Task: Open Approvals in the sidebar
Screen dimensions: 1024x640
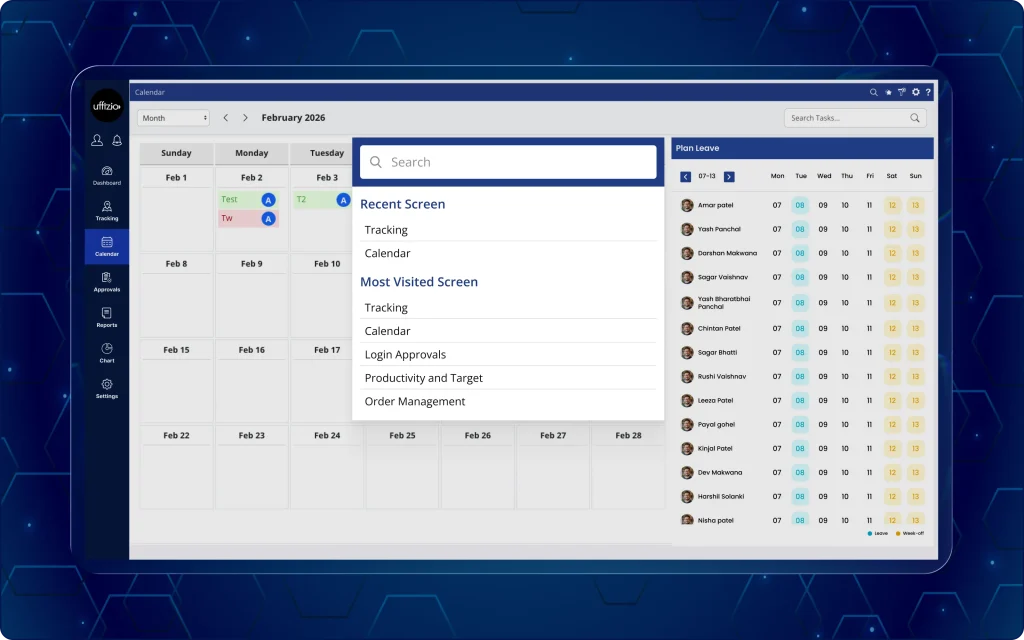Action: 106,282
